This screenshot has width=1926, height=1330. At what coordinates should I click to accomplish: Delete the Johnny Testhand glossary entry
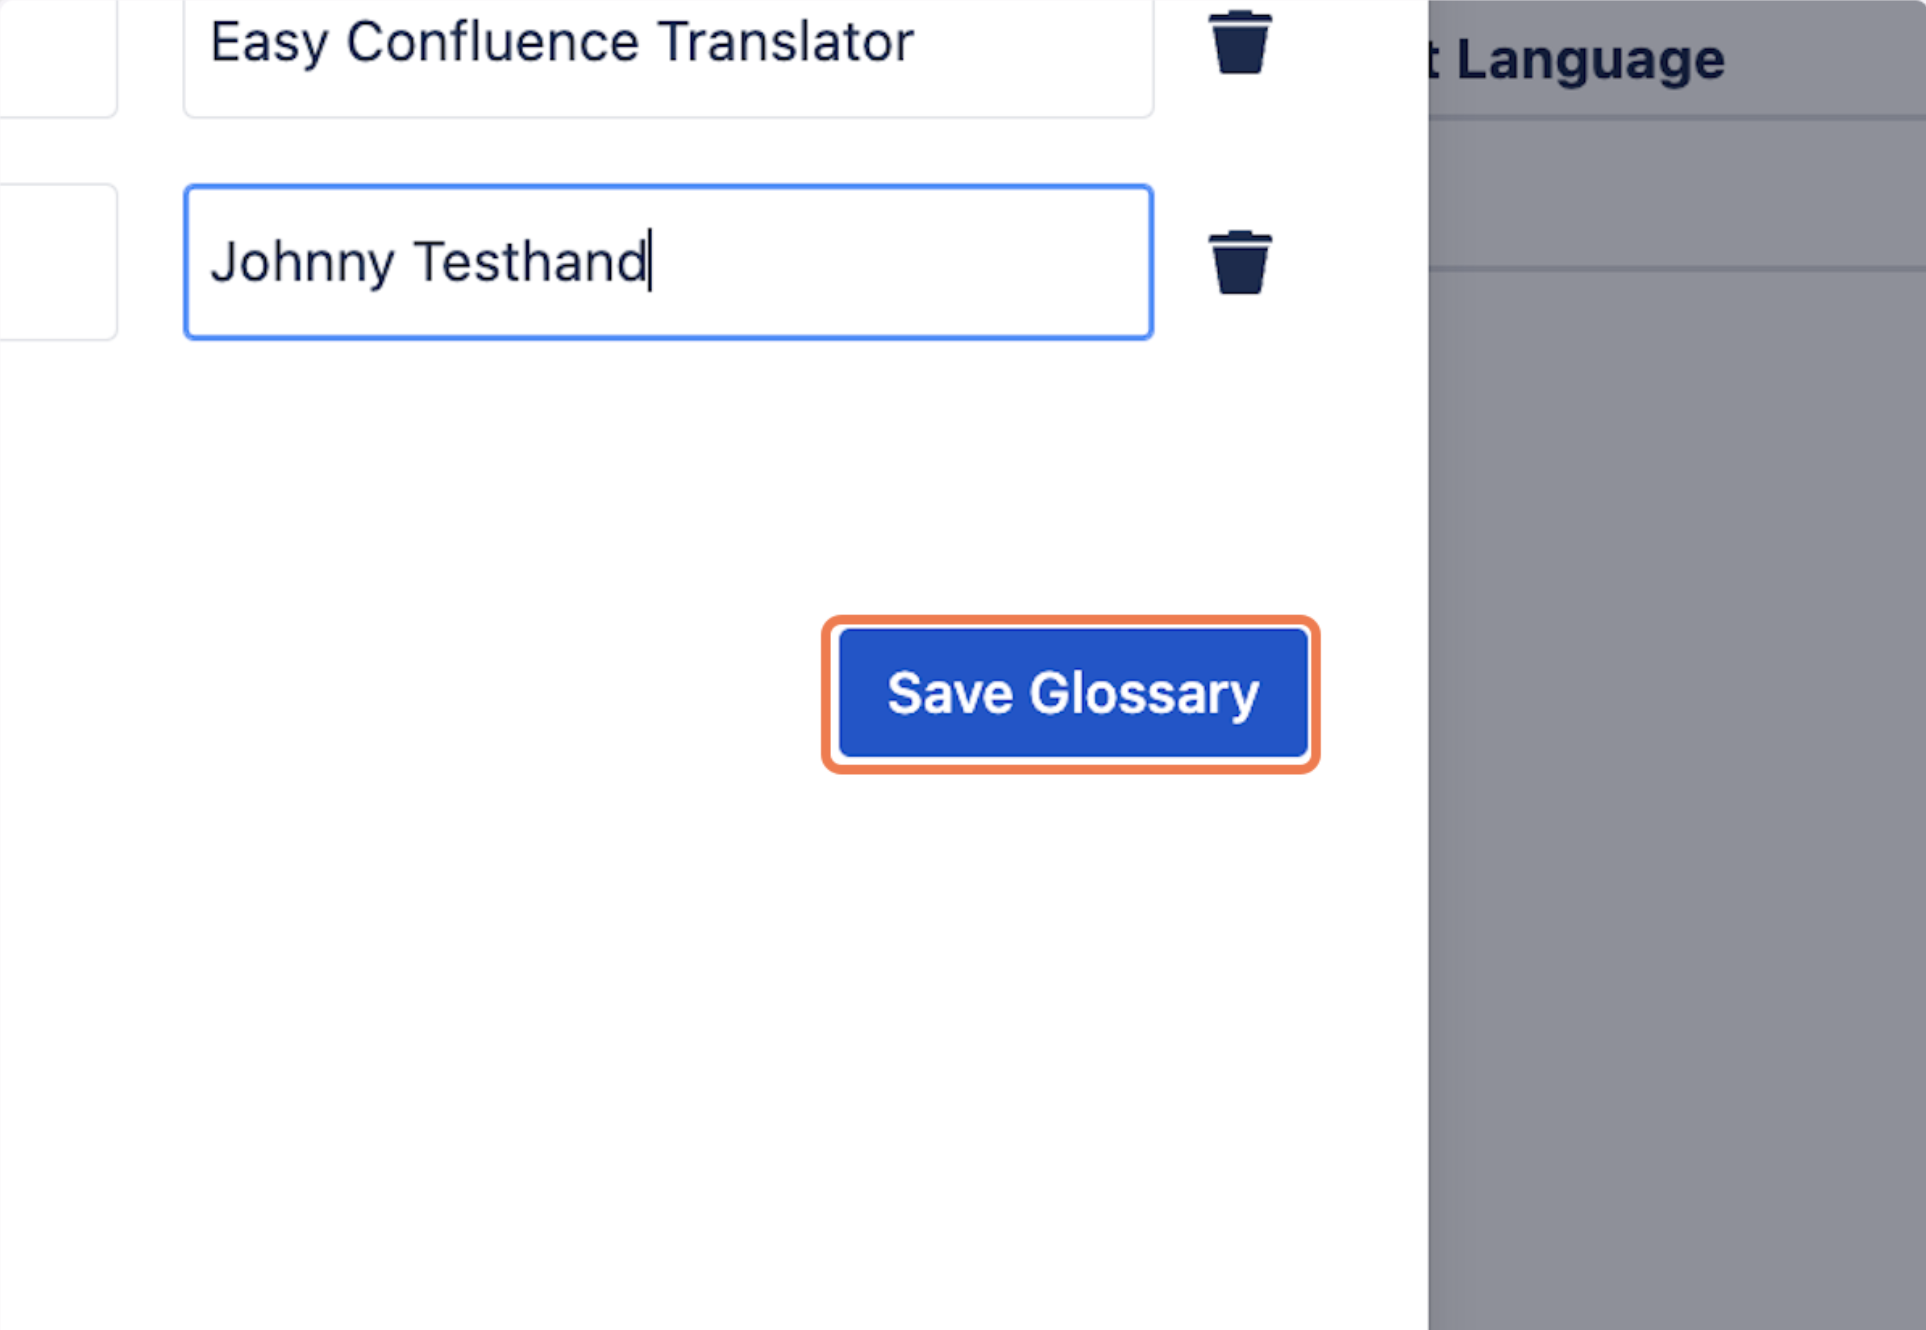point(1240,263)
